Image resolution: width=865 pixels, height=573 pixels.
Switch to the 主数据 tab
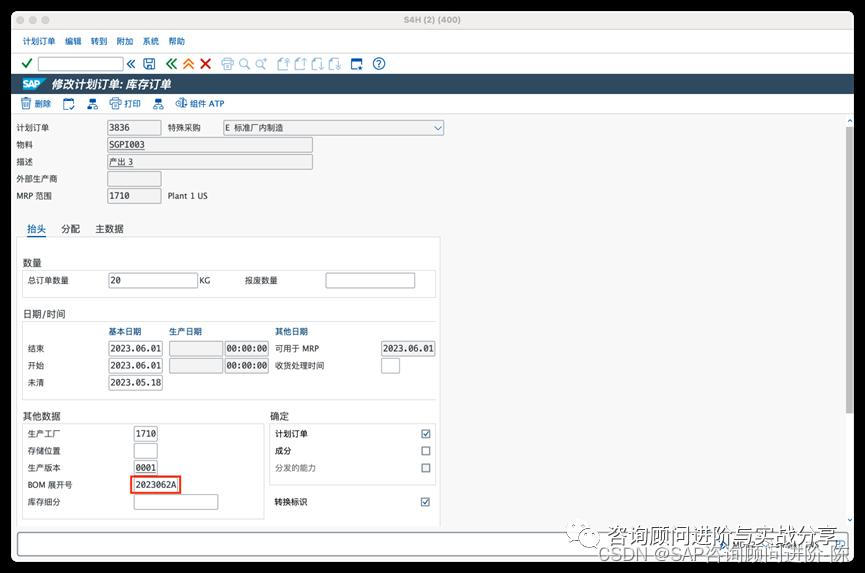tap(109, 229)
